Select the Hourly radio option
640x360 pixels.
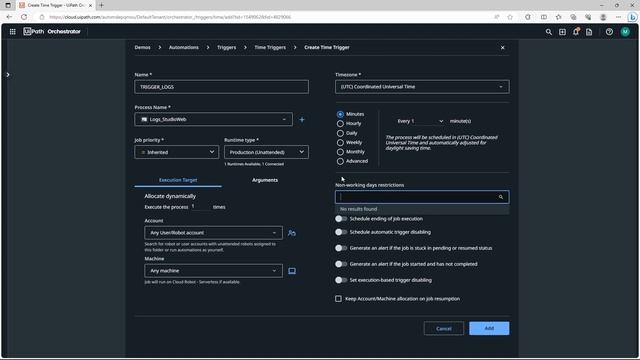click(x=340, y=124)
